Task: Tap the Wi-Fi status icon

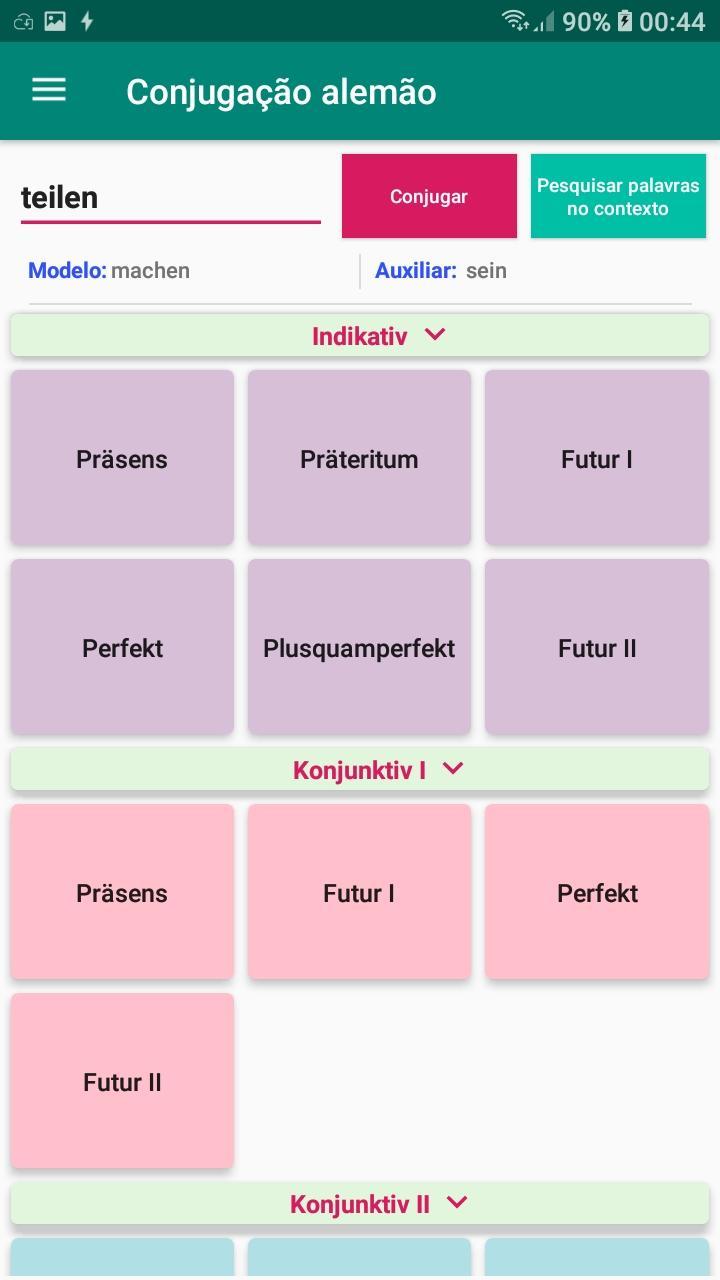Action: click(x=515, y=20)
